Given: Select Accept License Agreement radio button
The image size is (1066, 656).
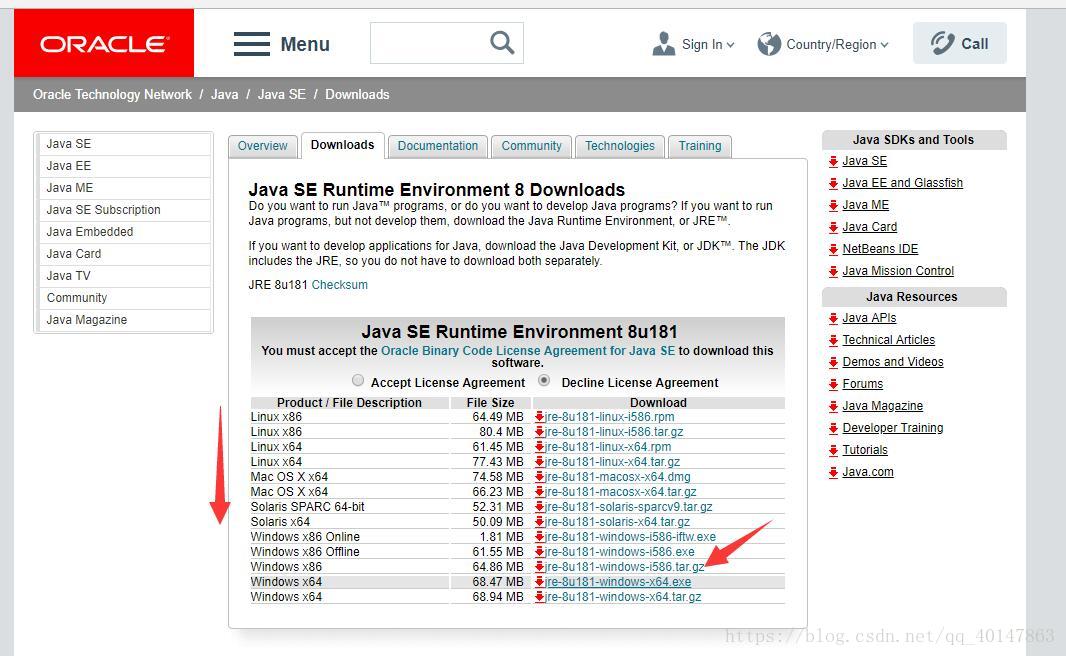Looking at the screenshot, I should [x=358, y=381].
